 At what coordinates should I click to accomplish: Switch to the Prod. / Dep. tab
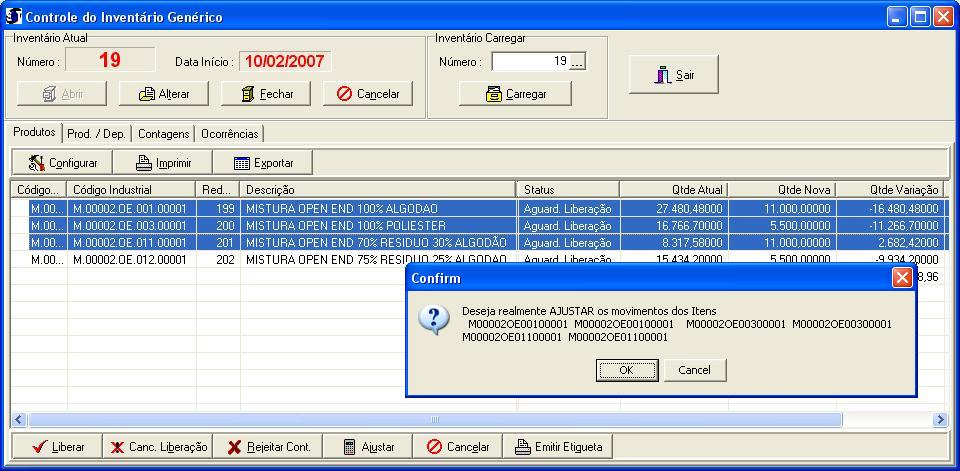click(x=96, y=134)
